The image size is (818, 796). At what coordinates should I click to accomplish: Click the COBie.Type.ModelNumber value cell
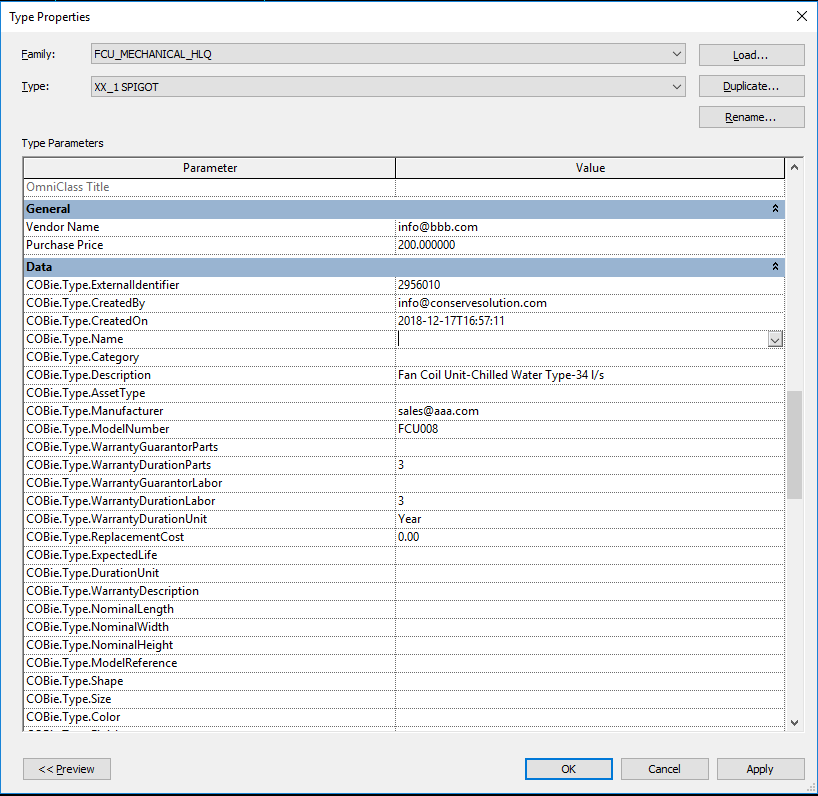point(590,429)
